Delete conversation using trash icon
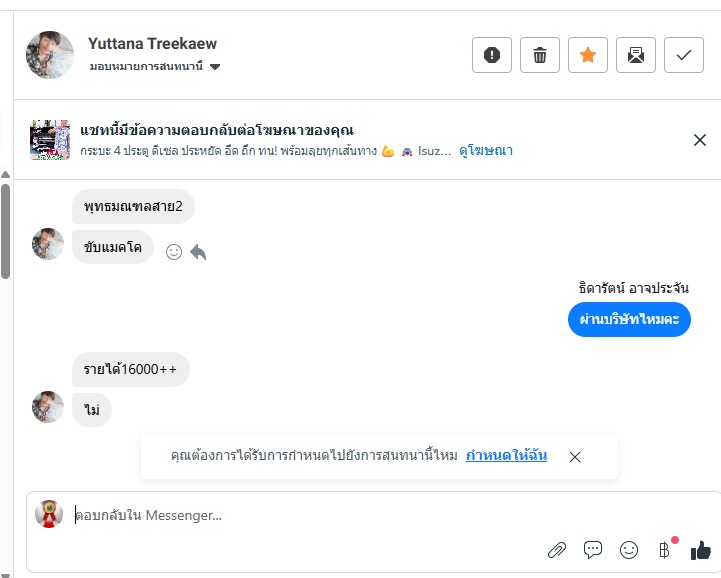The image size is (721, 578). coord(540,55)
